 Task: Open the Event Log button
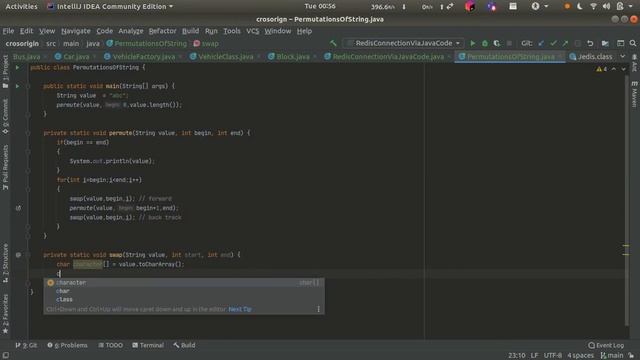click(x=606, y=345)
